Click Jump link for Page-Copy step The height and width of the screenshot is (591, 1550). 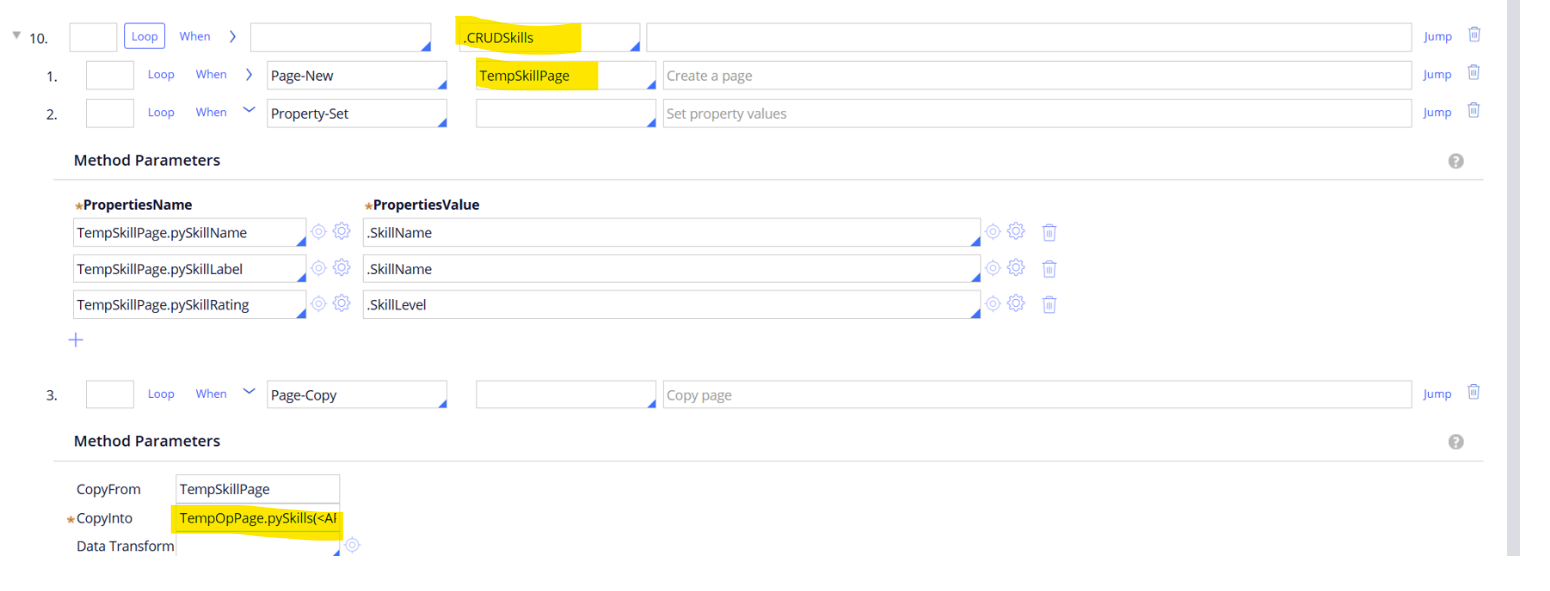pos(1437,394)
